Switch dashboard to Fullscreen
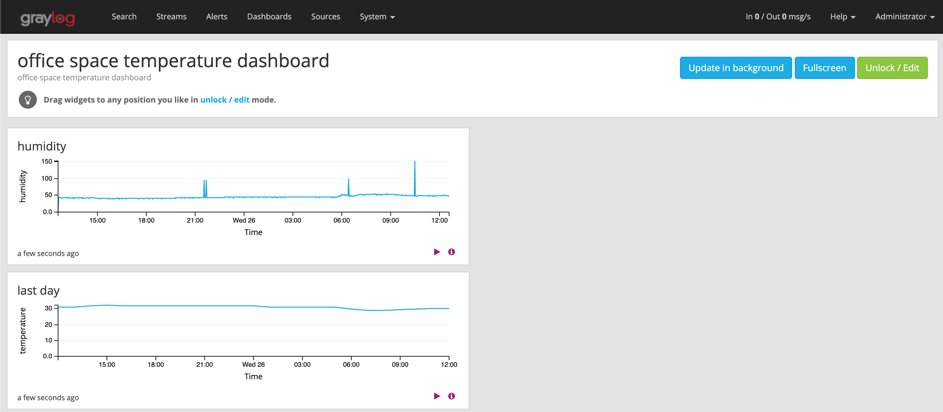This screenshot has height=412, width=943. 825,68
